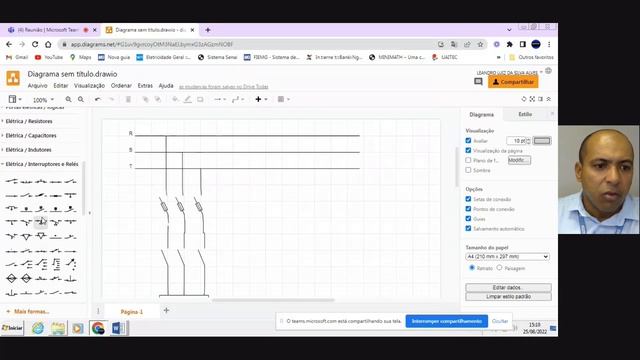Click the fill color bucket icon
The height and width of the screenshot is (360, 640).
pos(175,99)
